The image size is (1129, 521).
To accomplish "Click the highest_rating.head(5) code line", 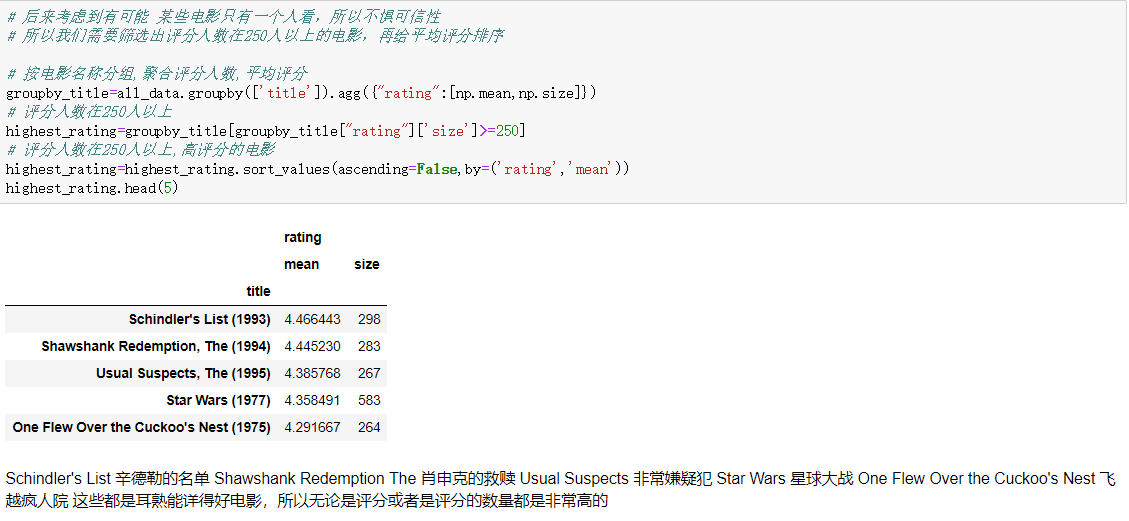I will [92, 188].
